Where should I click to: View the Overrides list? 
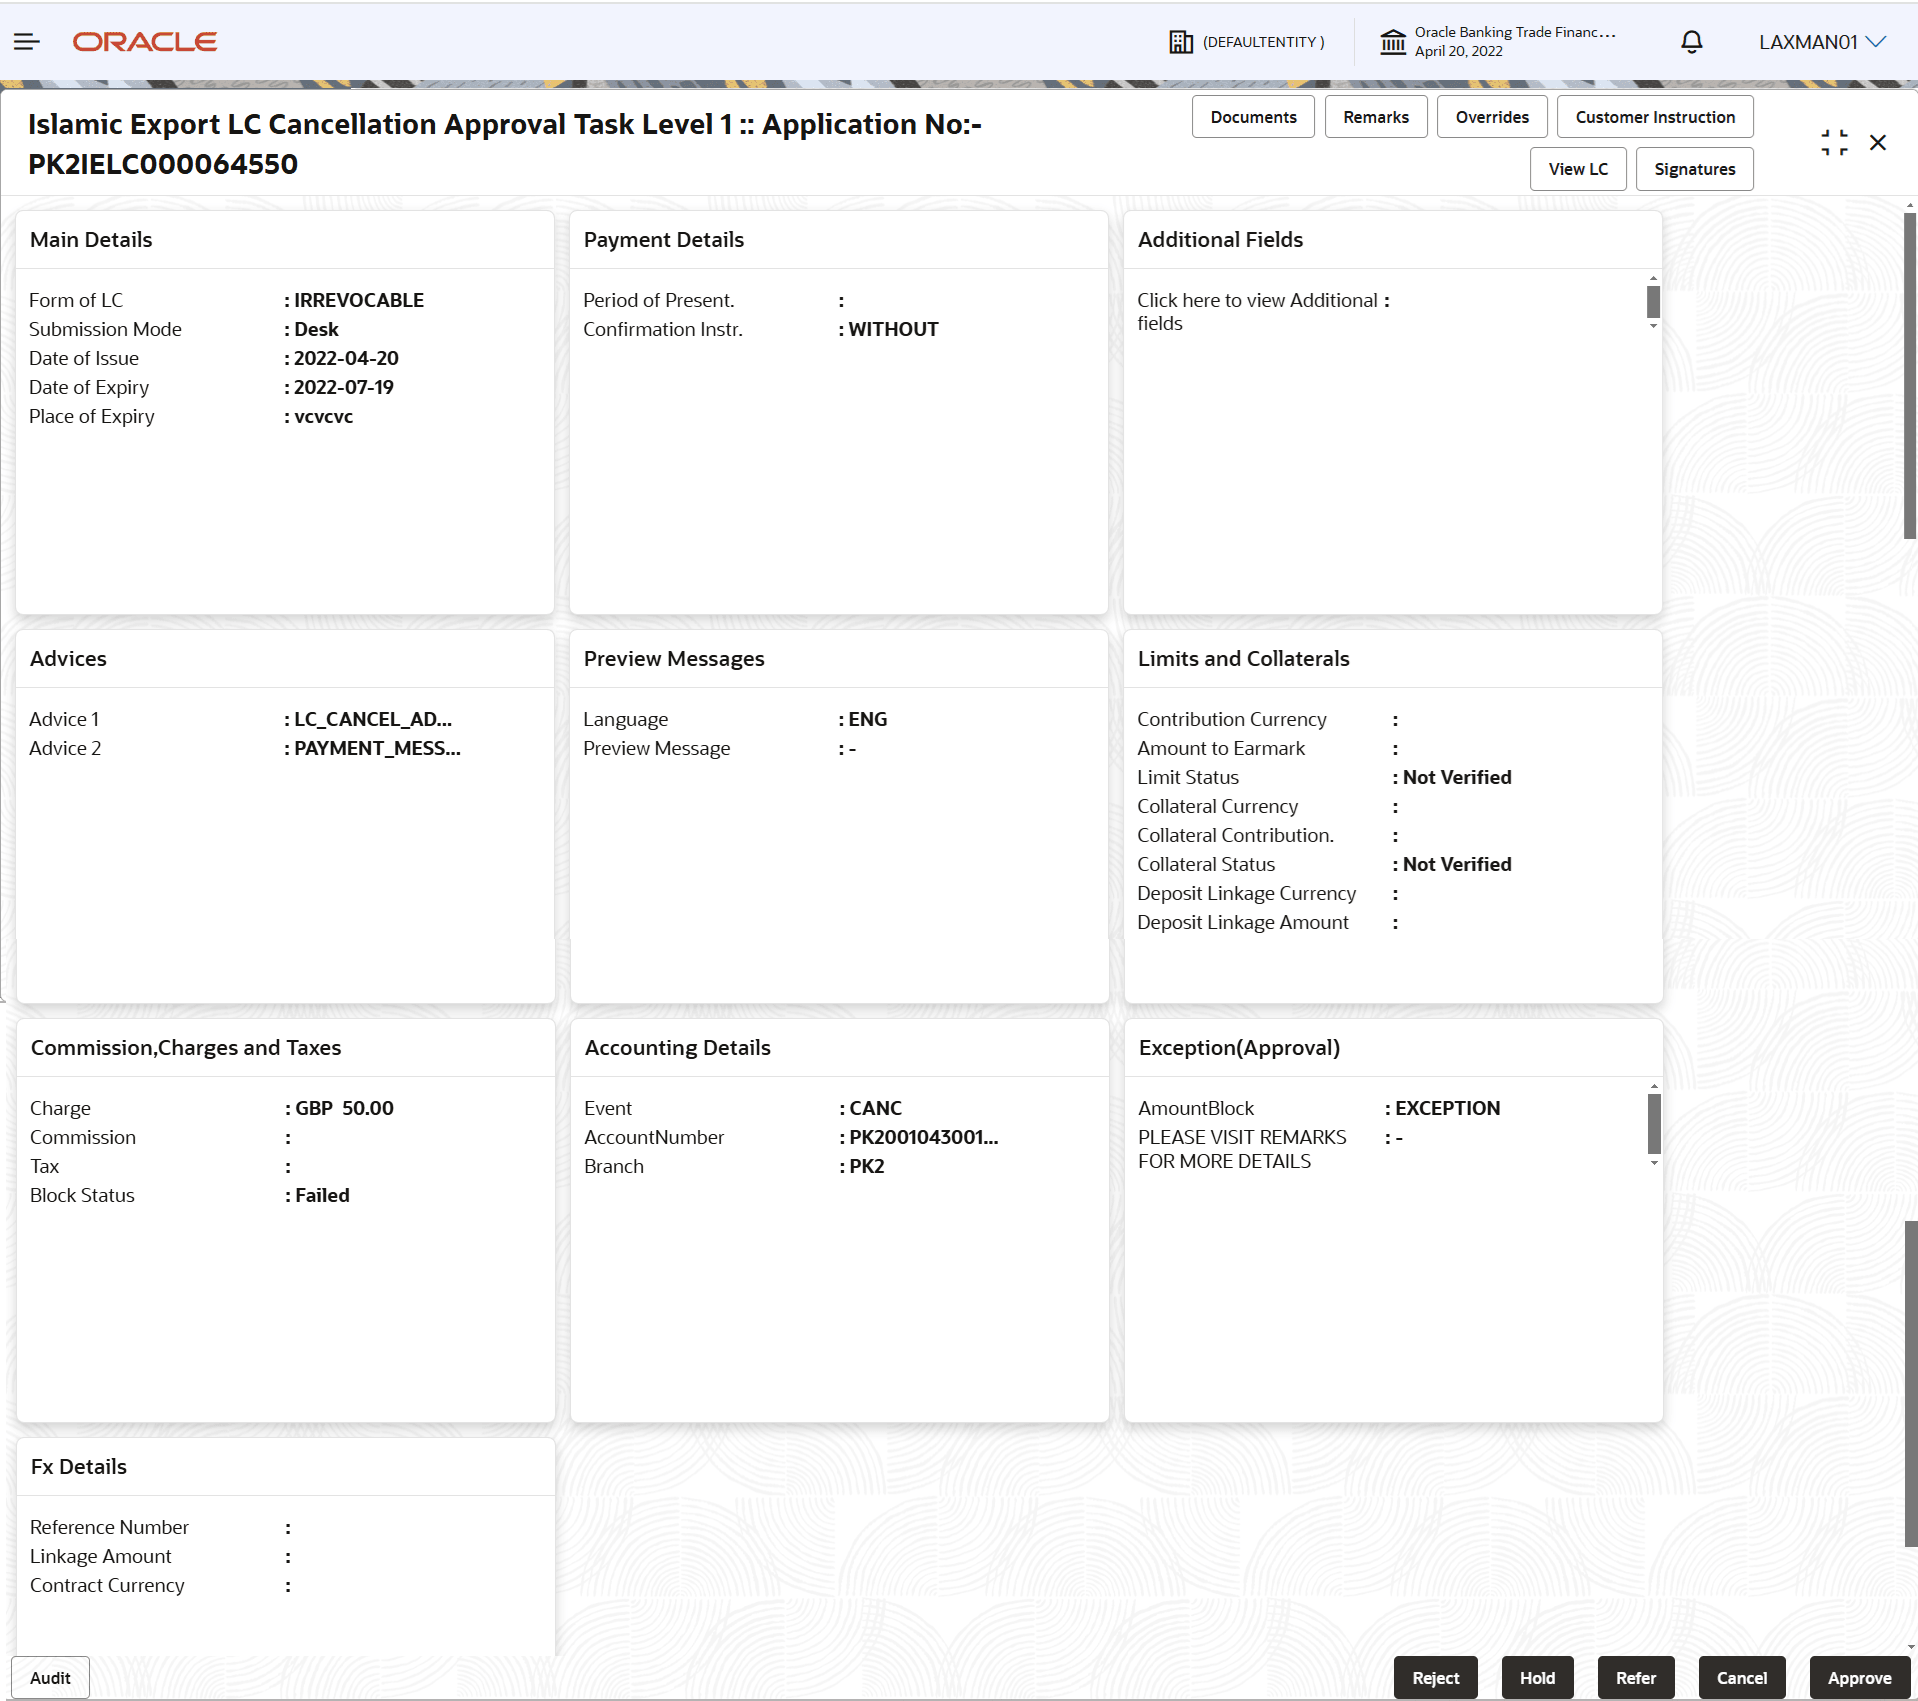tap(1492, 116)
